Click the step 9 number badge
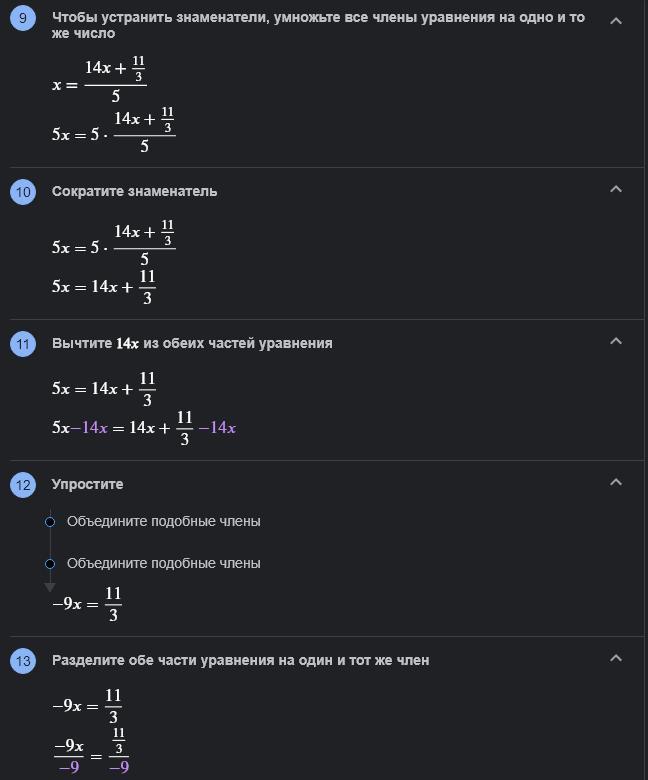 (23, 18)
